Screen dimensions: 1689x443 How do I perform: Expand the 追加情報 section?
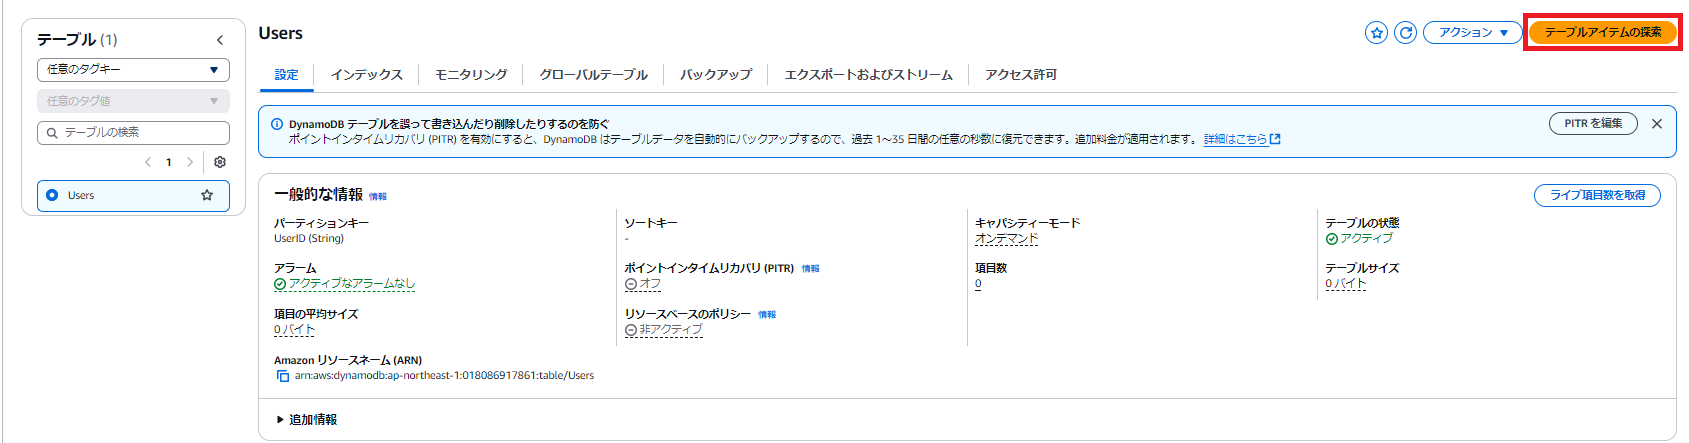click(307, 420)
